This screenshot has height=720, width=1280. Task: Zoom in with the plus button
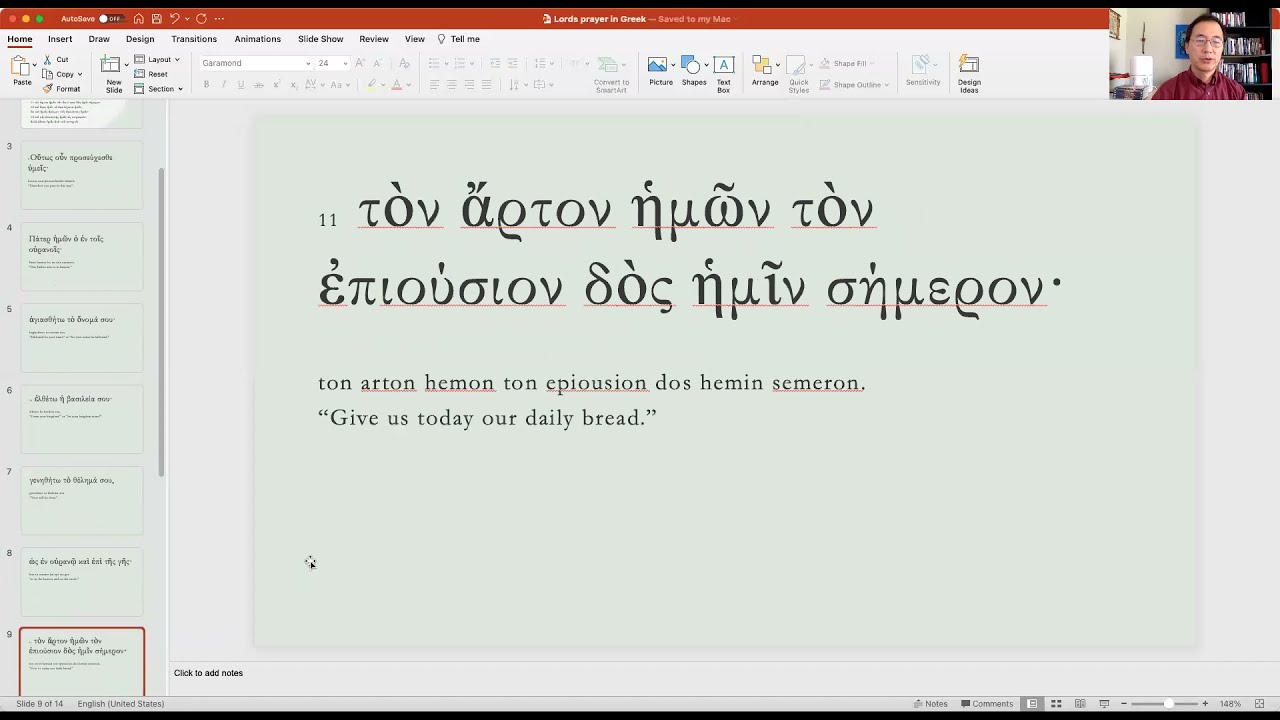[1205, 704]
